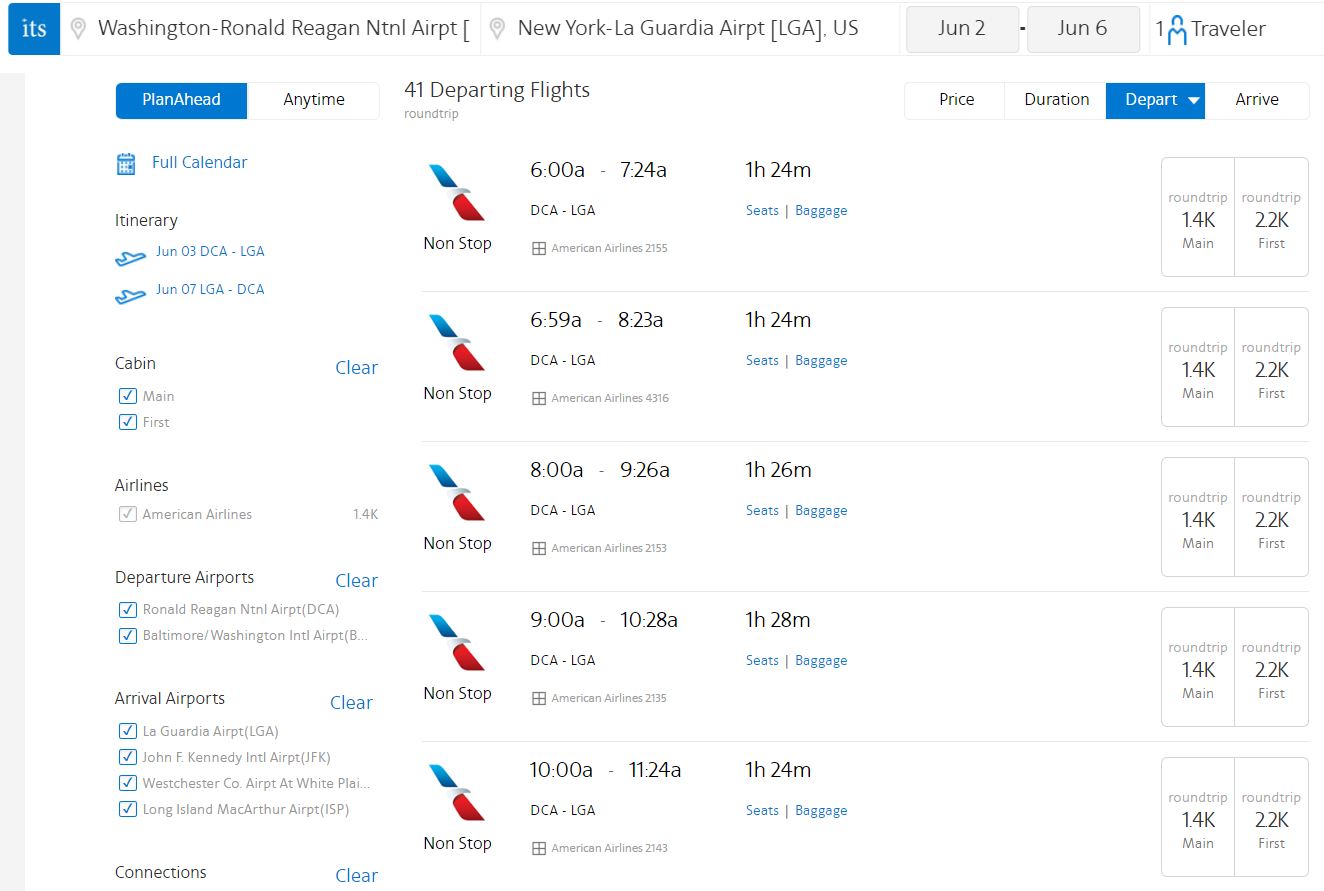Open Baggage info for the 6:59a flight

[x=821, y=361]
